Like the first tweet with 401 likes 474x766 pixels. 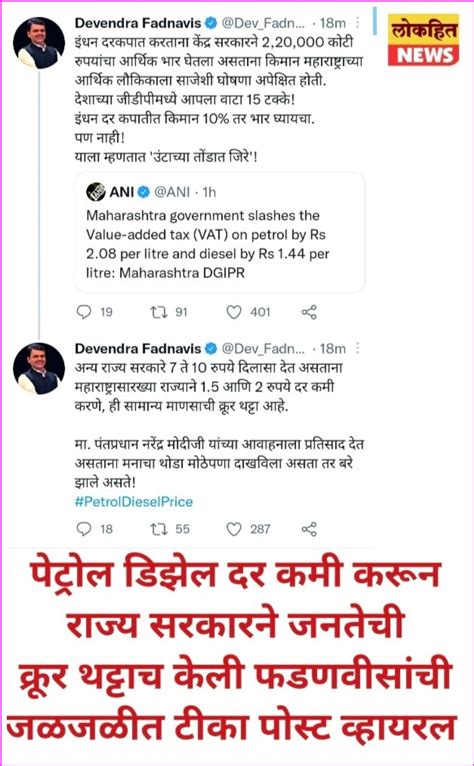click(x=234, y=312)
